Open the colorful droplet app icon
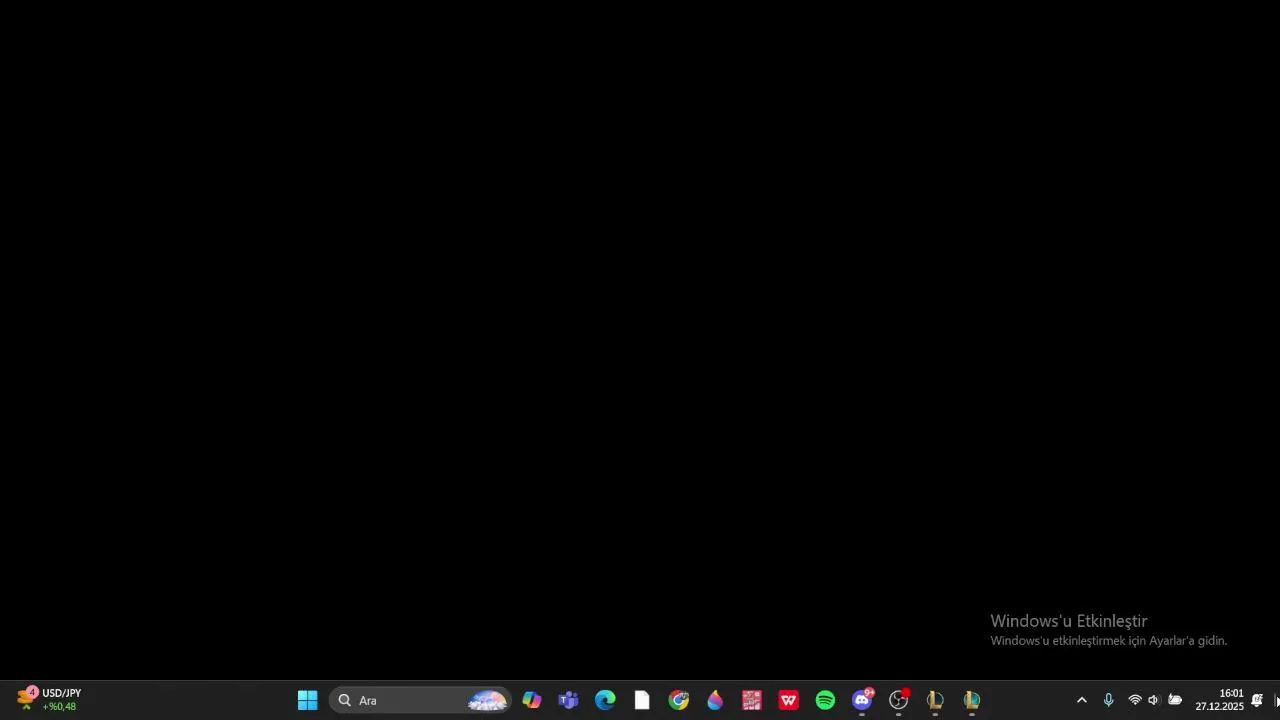This screenshot has height=720, width=1280. tap(715, 700)
